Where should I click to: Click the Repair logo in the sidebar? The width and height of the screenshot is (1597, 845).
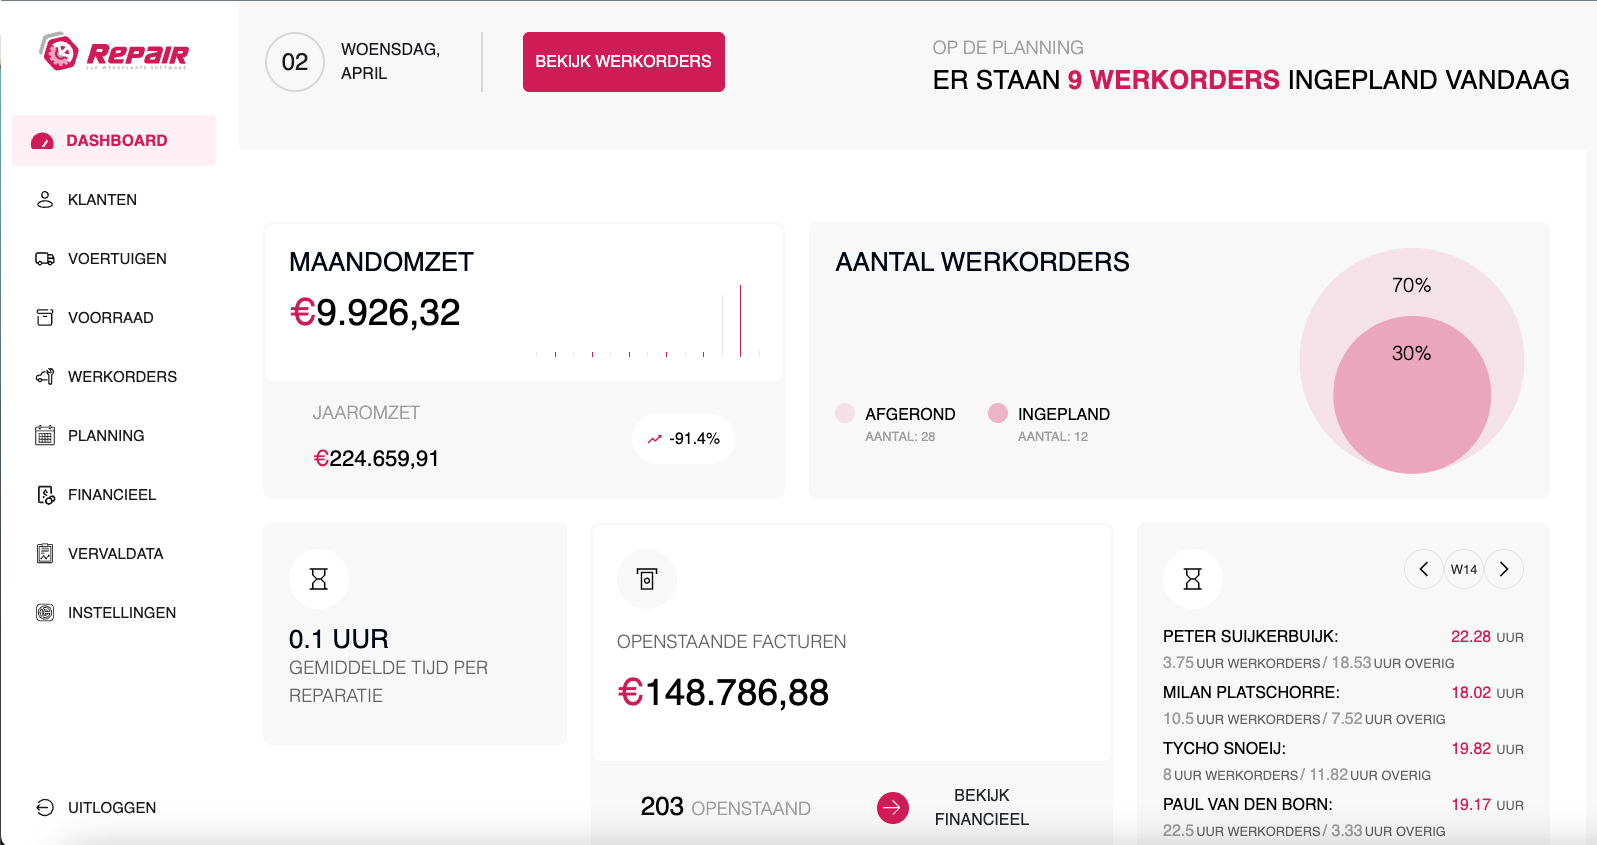(x=113, y=52)
